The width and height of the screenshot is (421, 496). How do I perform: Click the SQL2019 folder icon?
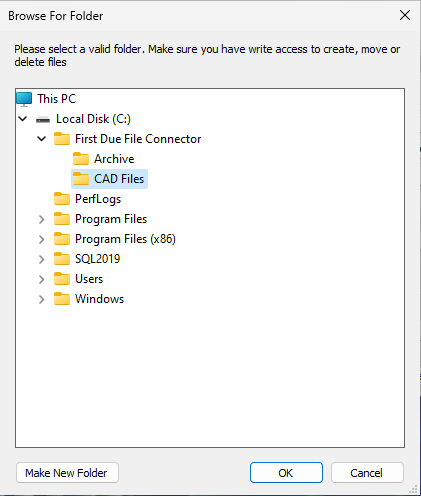[x=62, y=259]
